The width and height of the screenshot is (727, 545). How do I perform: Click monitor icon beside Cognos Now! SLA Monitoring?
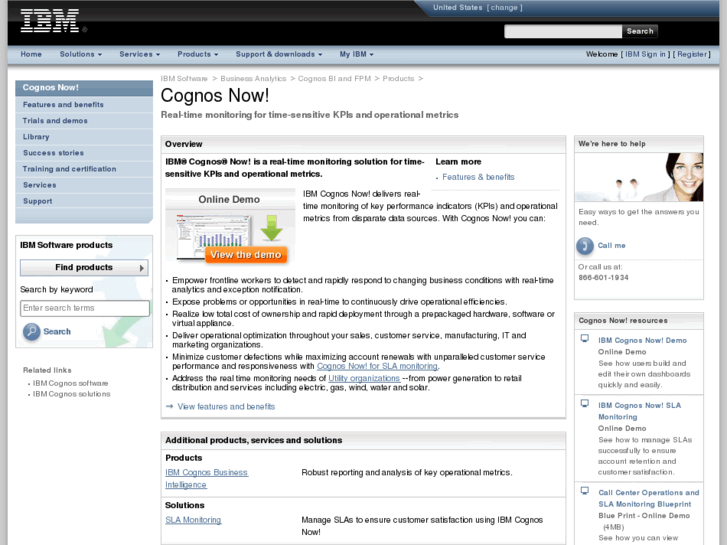tap(585, 404)
